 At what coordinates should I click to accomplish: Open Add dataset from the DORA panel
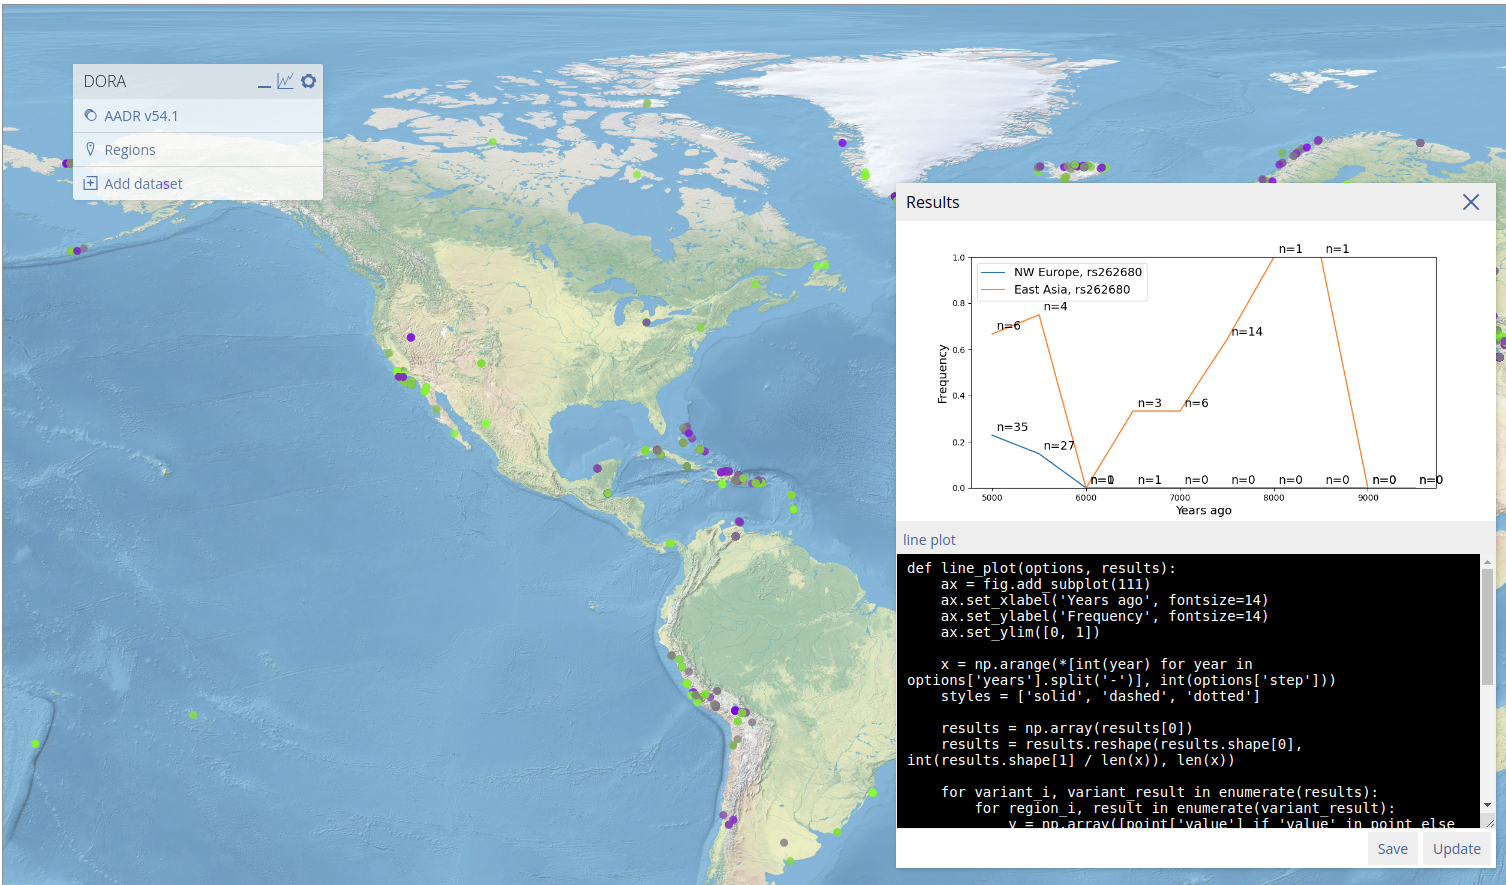[143, 183]
